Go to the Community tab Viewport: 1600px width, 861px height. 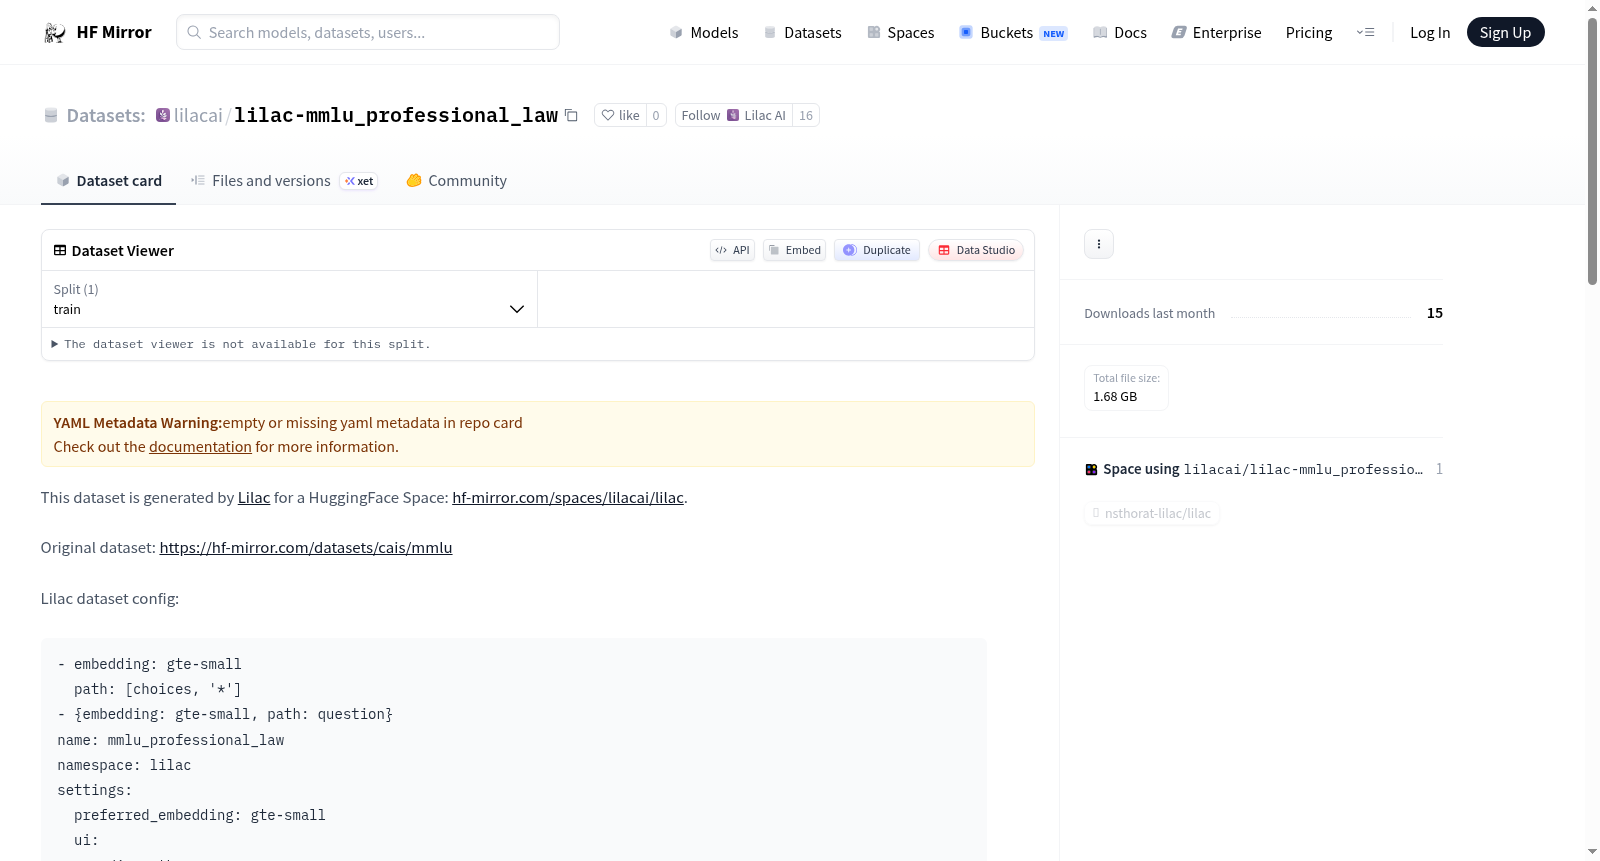point(456,181)
